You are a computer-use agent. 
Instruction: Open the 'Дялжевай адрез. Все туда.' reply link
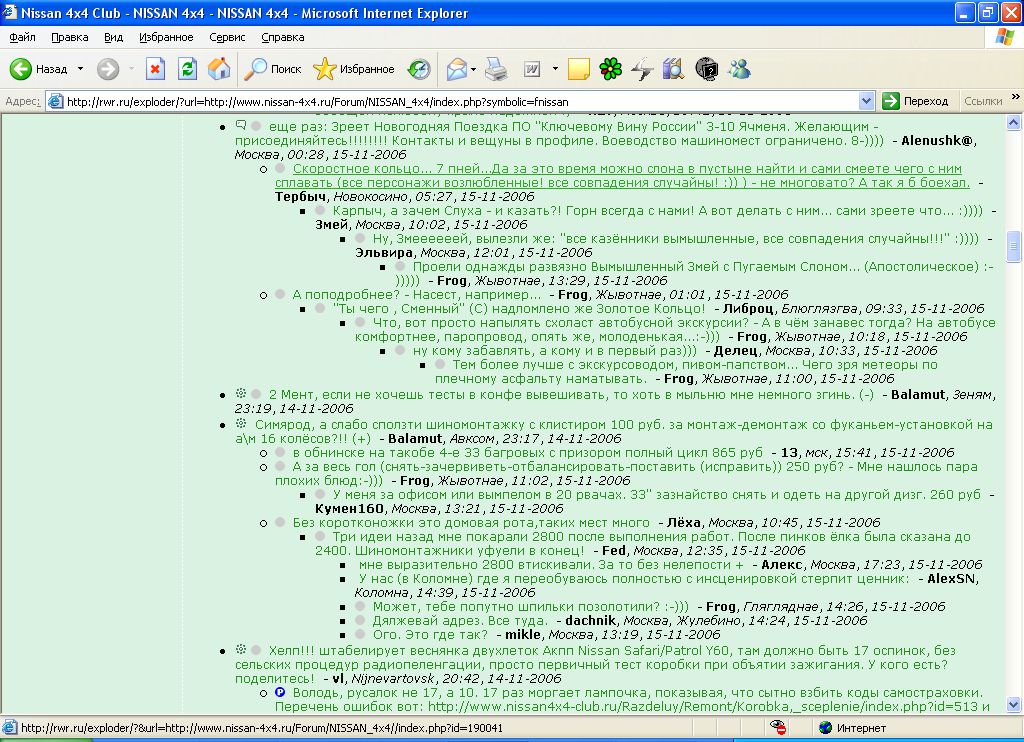coord(460,621)
